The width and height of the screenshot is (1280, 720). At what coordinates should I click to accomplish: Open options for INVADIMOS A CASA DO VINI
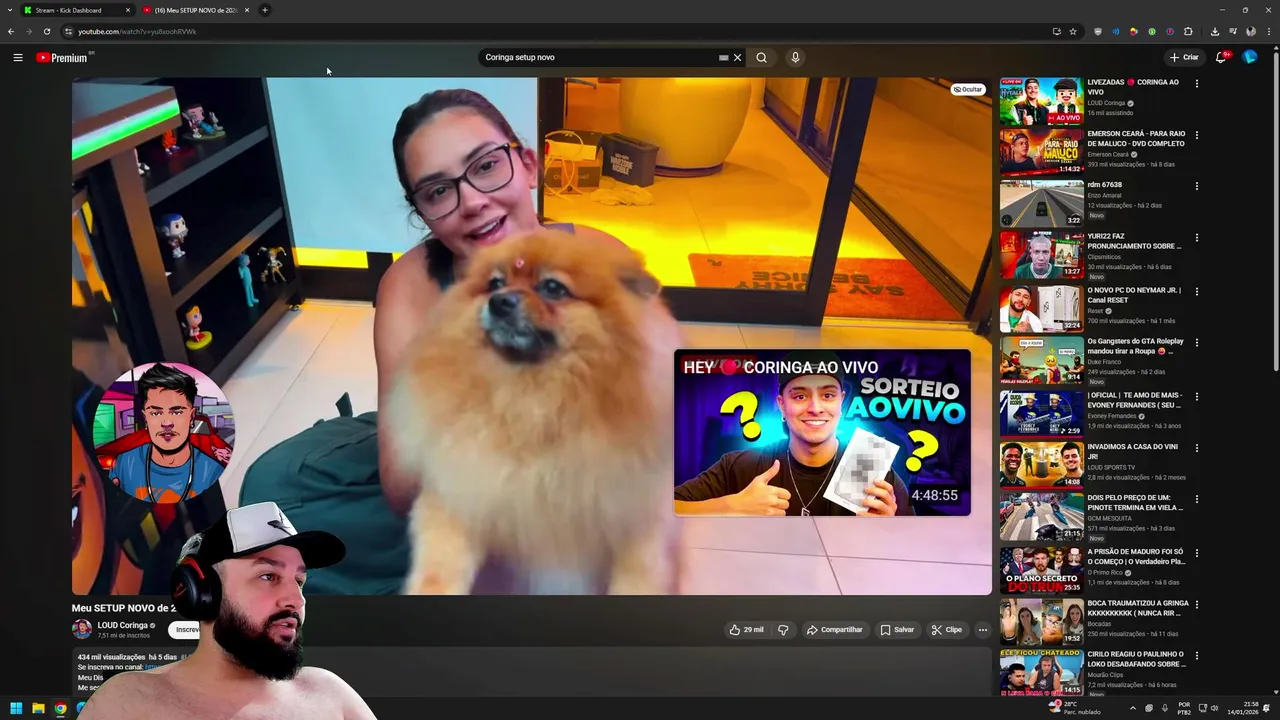coord(1196,448)
